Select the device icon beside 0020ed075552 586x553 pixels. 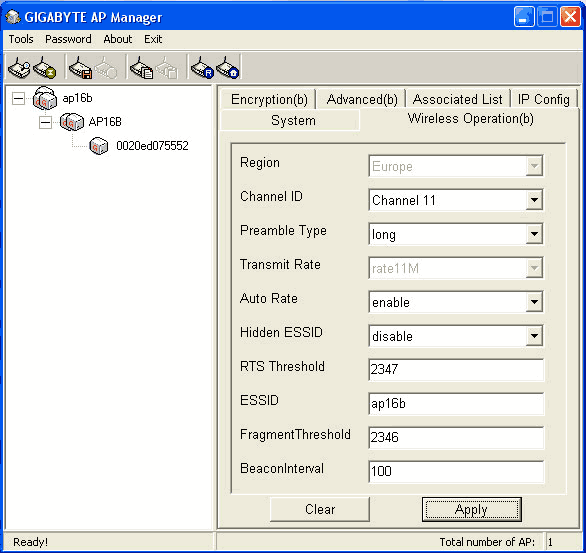coord(99,146)
